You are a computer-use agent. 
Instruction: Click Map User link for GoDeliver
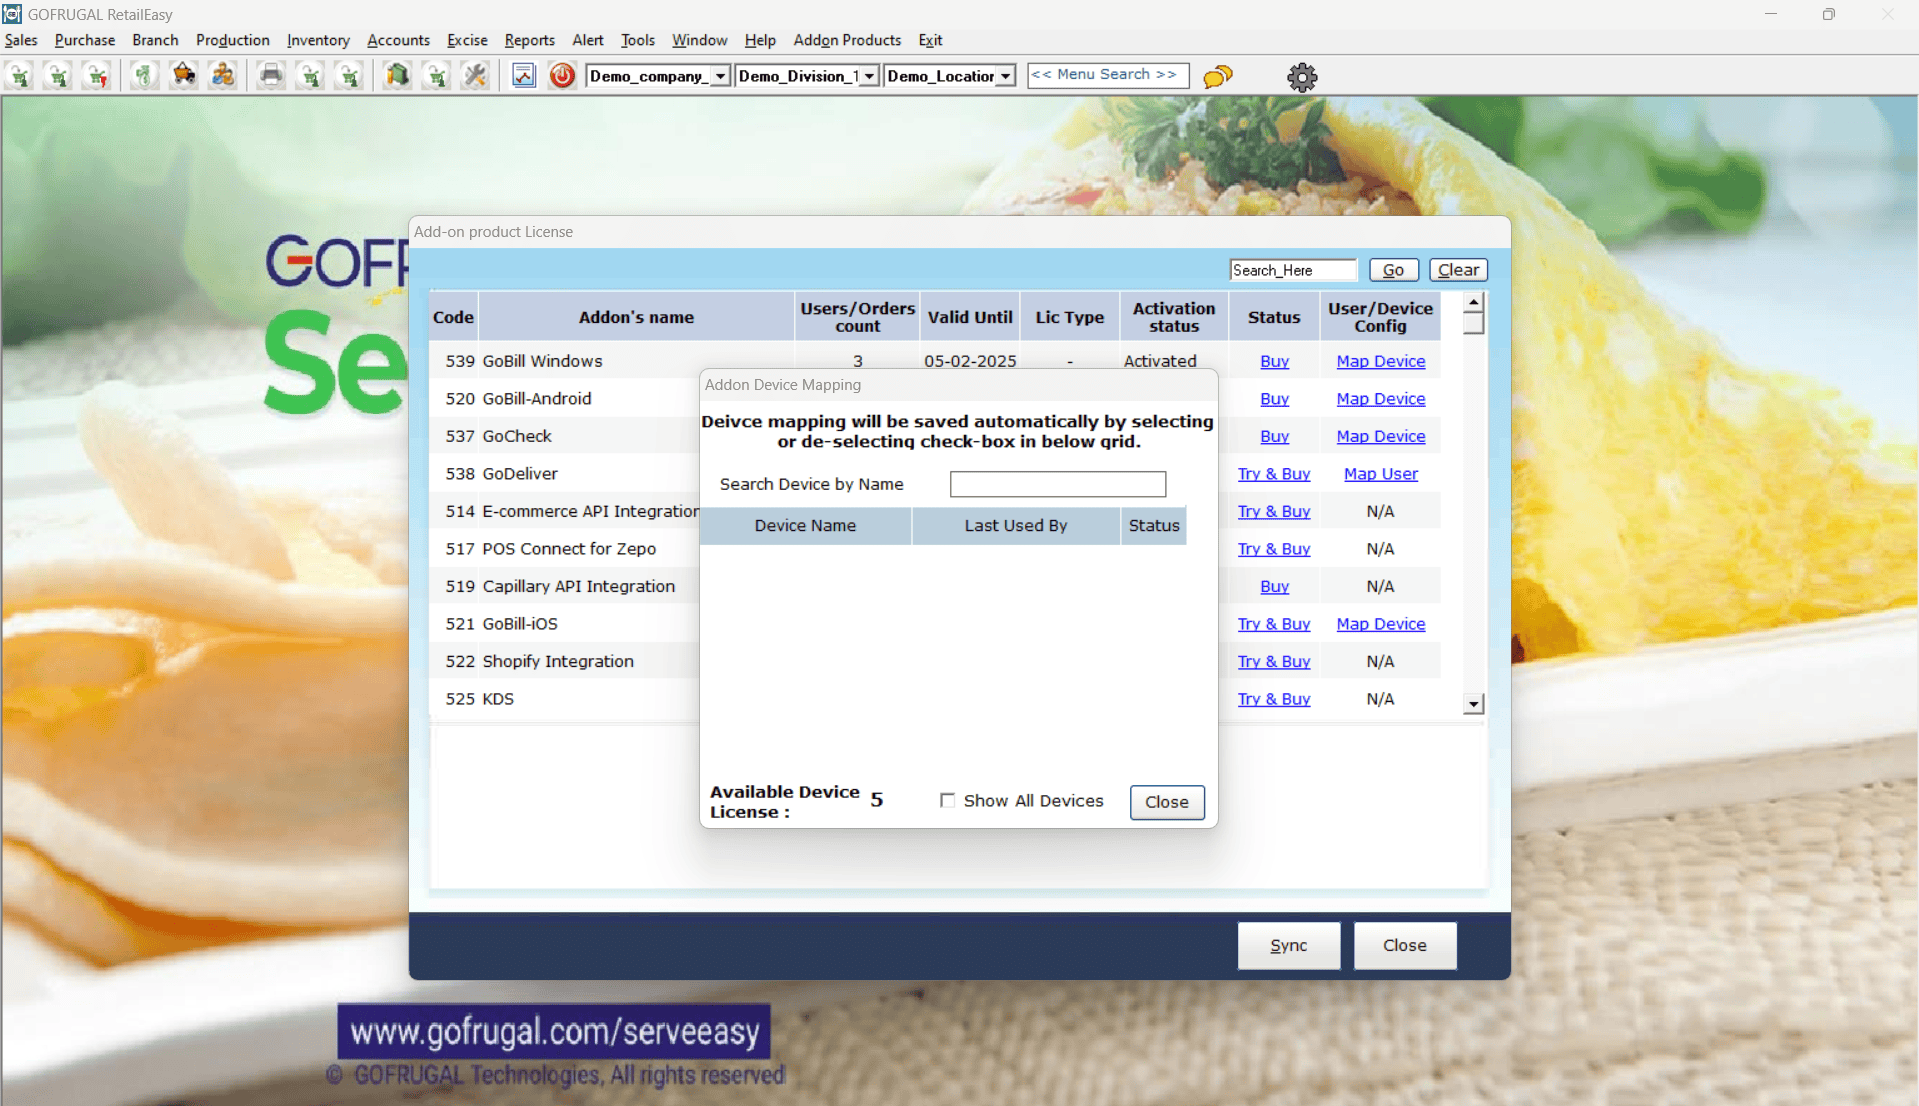(1380, 474)
